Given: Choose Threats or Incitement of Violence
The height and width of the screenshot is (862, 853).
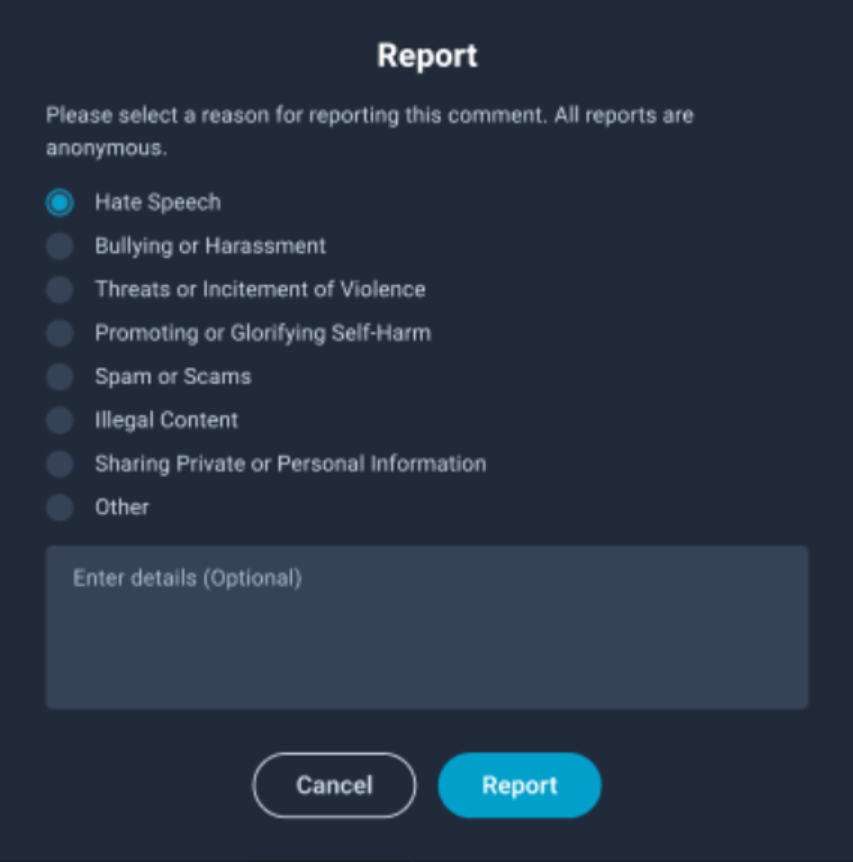Looking at the screenshot, I should click(59, 289).
